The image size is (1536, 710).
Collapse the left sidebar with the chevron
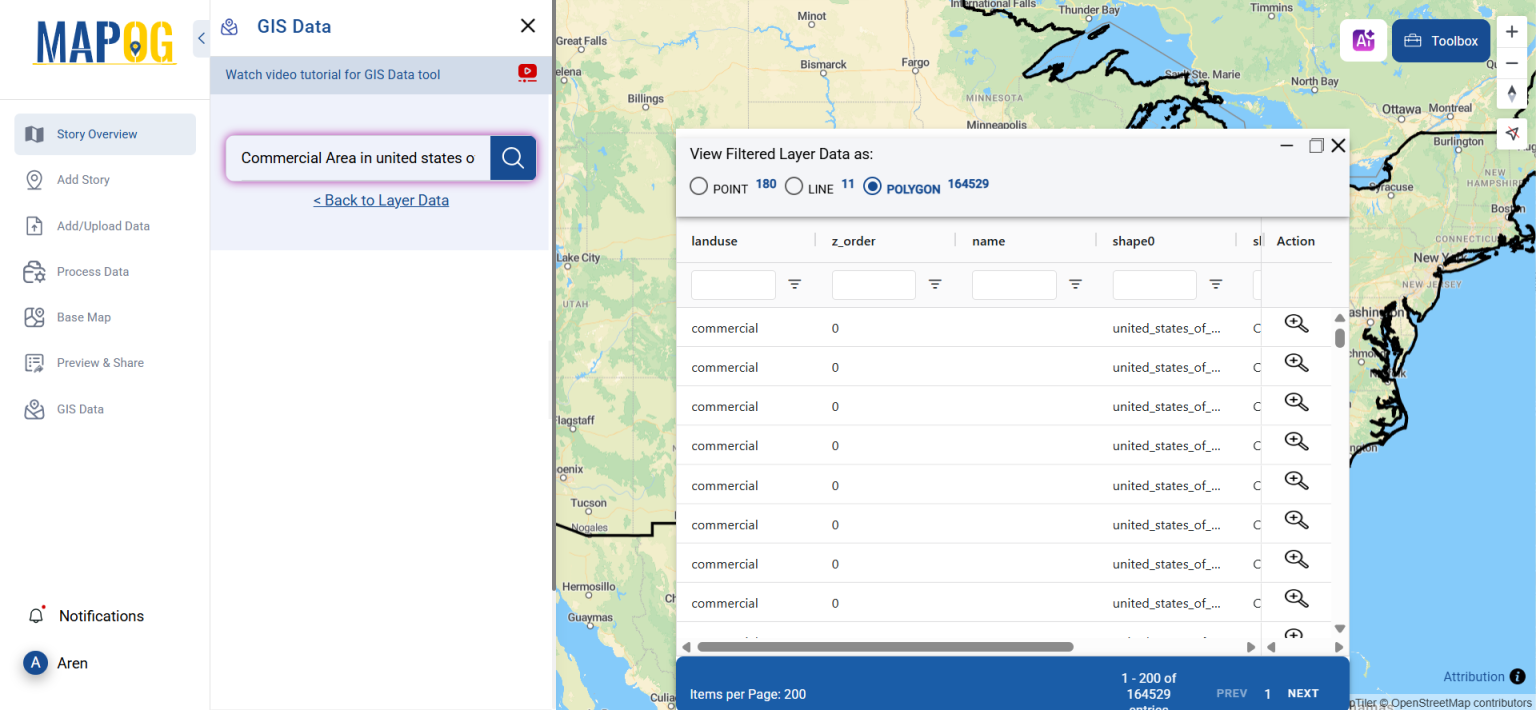[x=200, y=38]
